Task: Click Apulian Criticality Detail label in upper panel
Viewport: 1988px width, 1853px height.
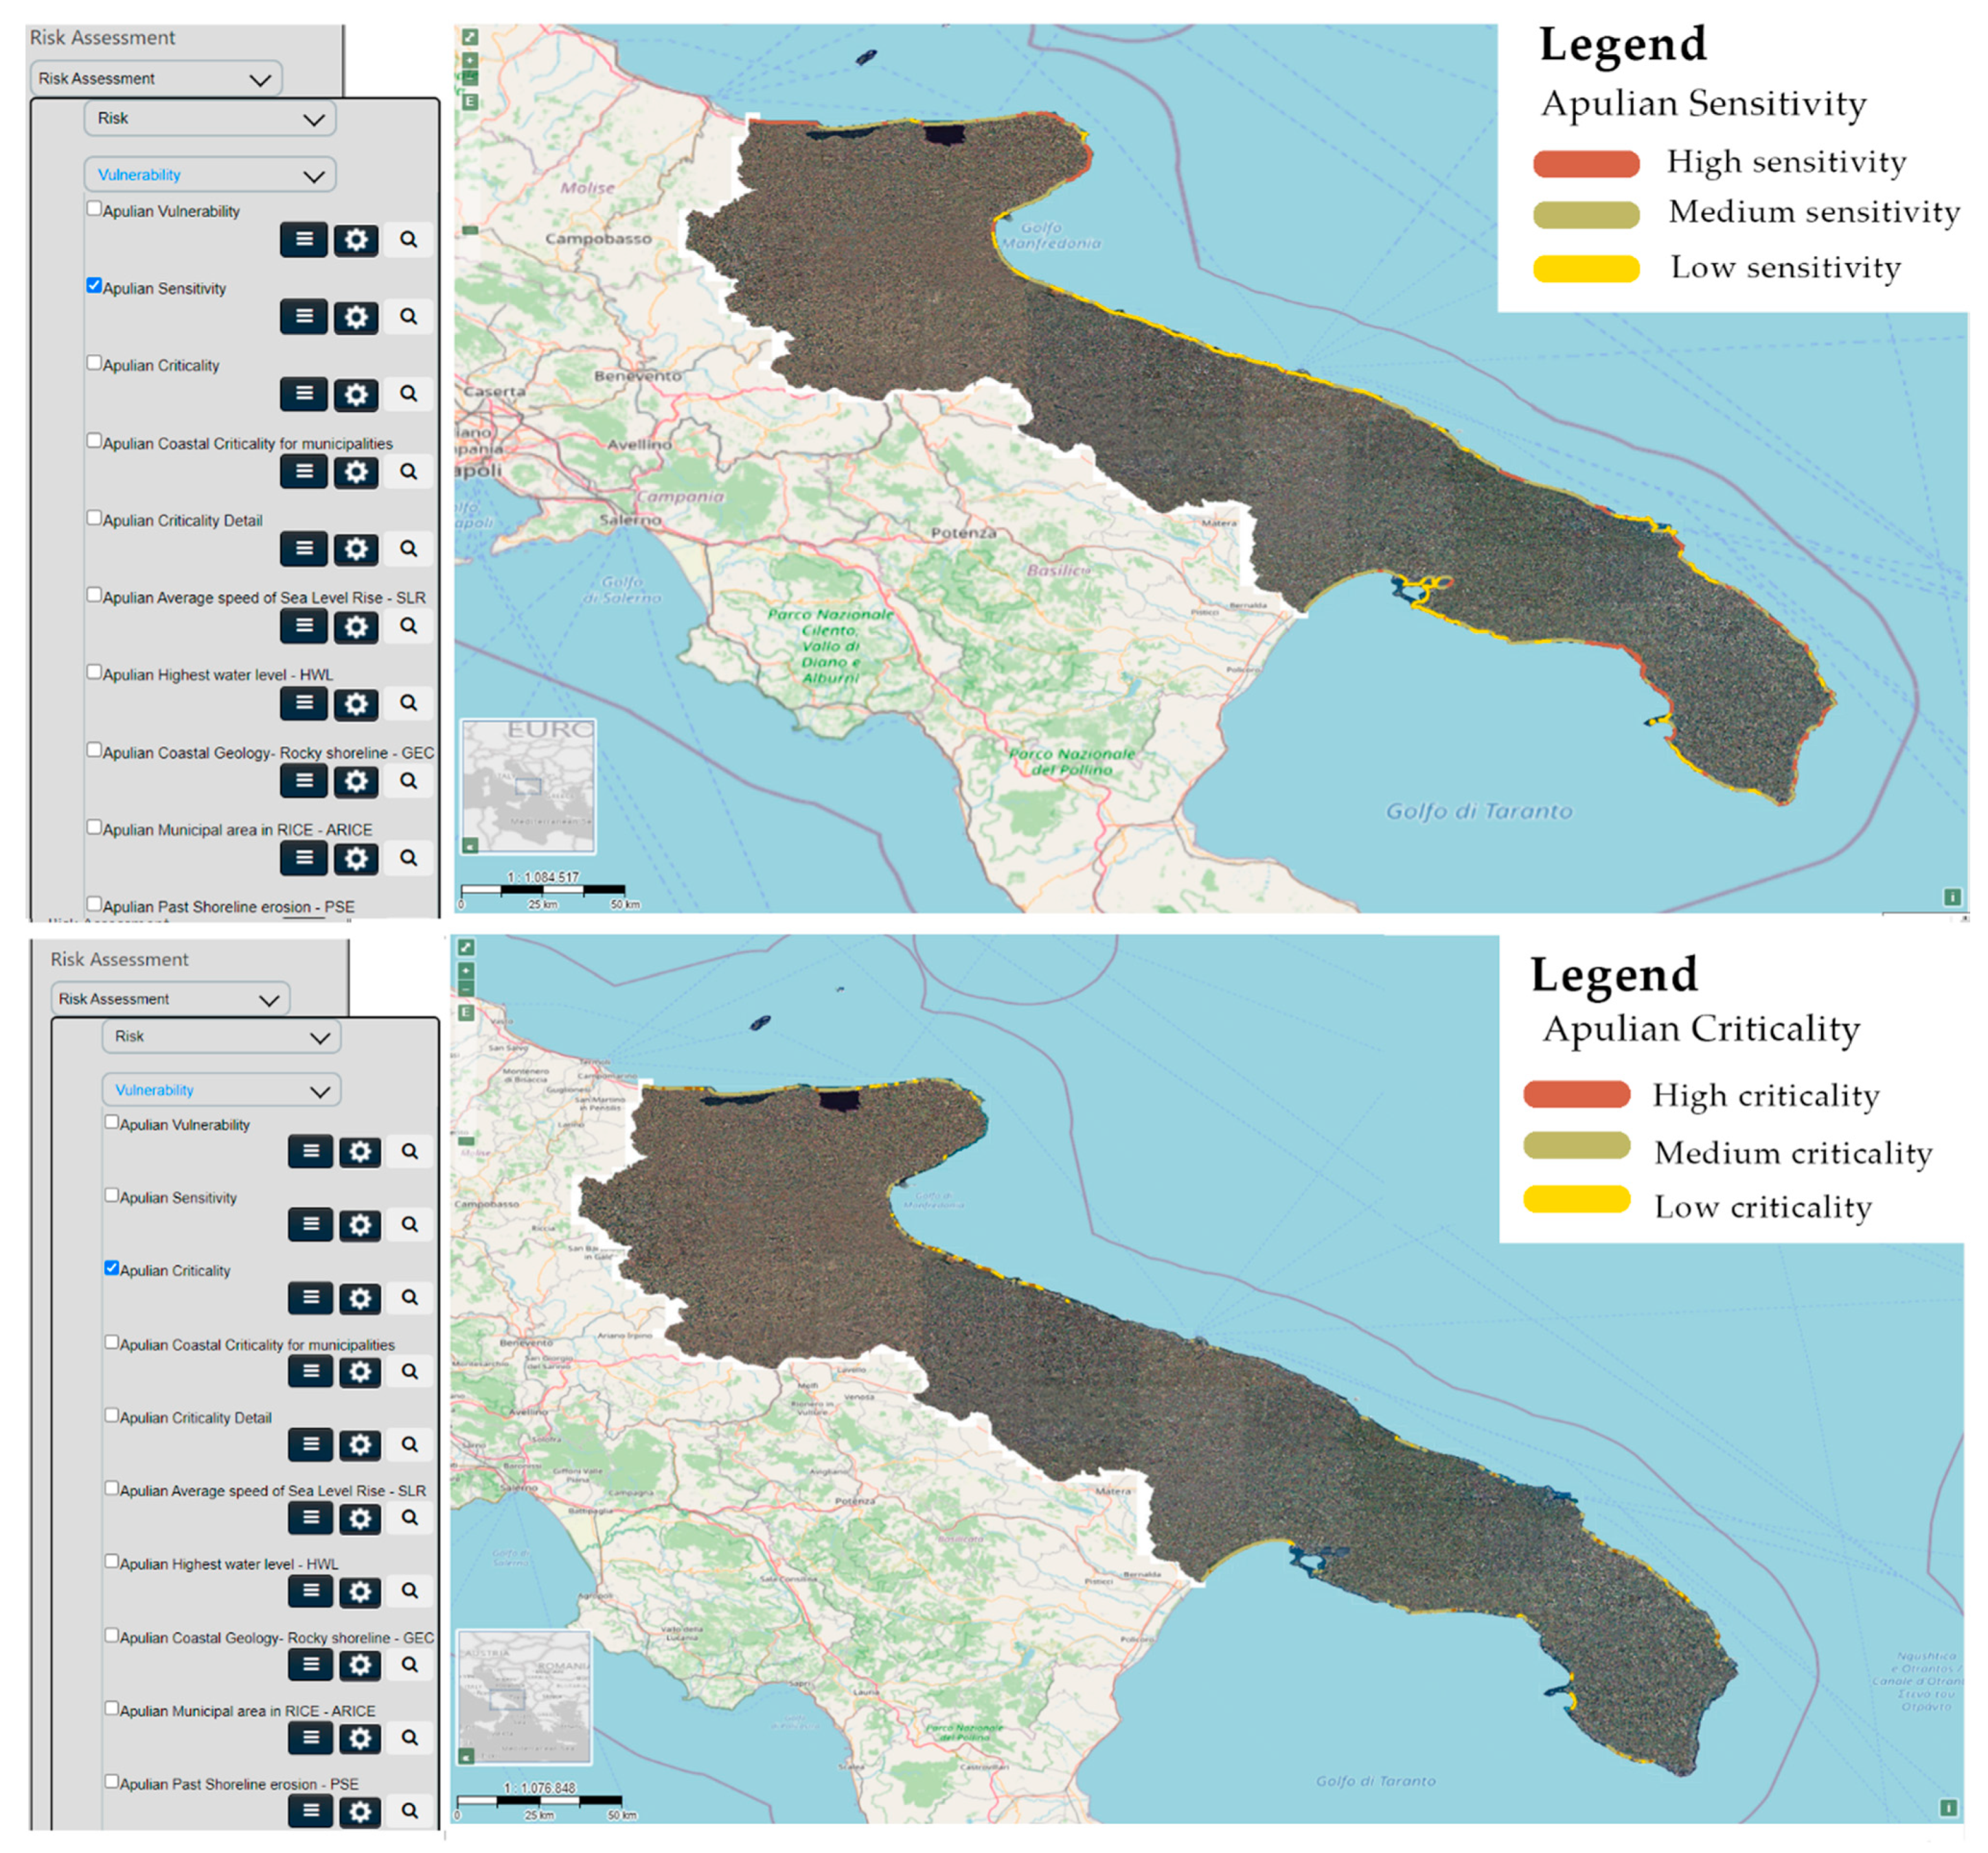Action: 182,521
